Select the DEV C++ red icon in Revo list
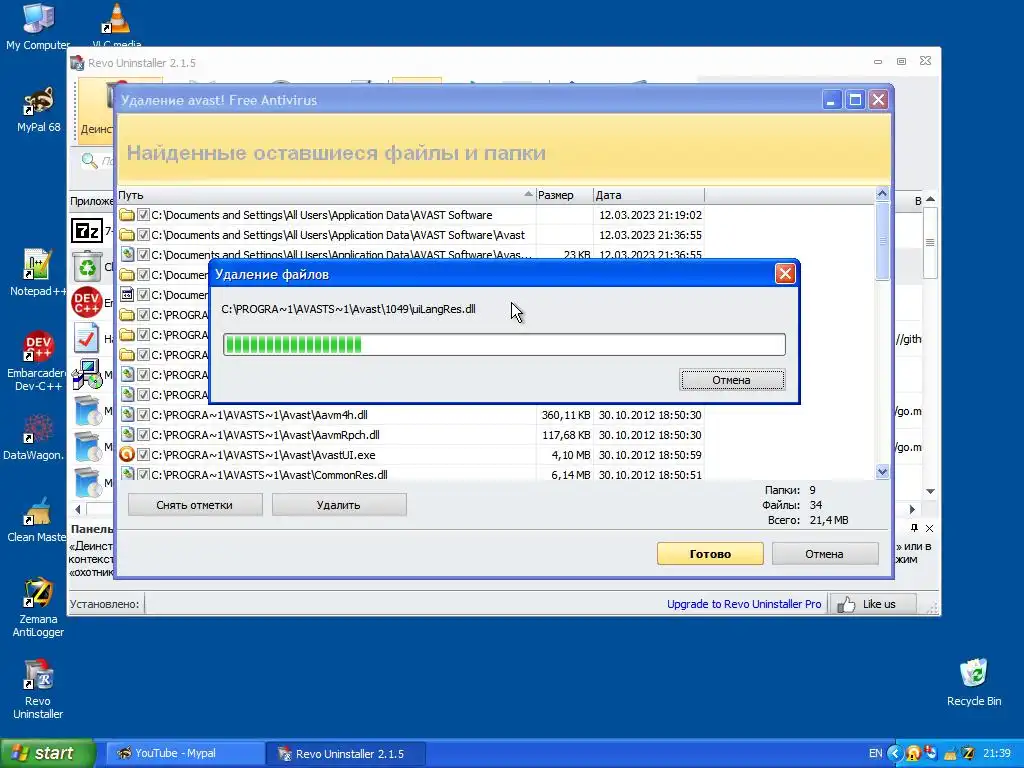 86,302
